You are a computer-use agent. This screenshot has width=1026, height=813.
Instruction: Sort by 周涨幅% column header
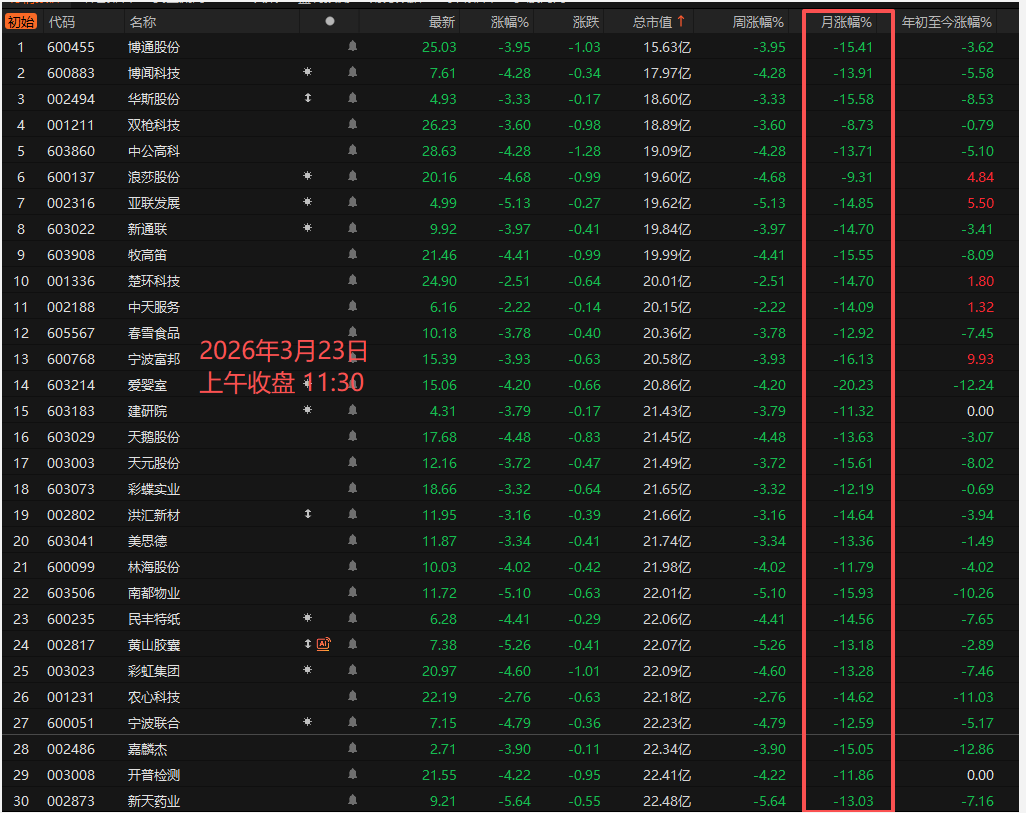tap(758, 22)
